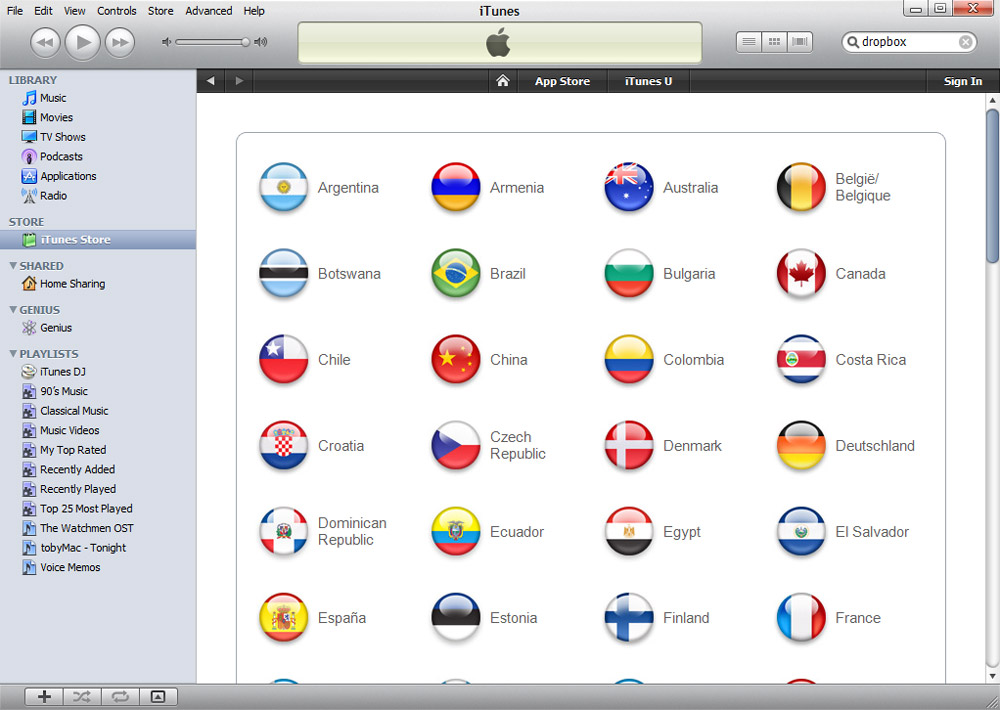Skip to the next track
The image size is (1000, 710).
point(120,42)
